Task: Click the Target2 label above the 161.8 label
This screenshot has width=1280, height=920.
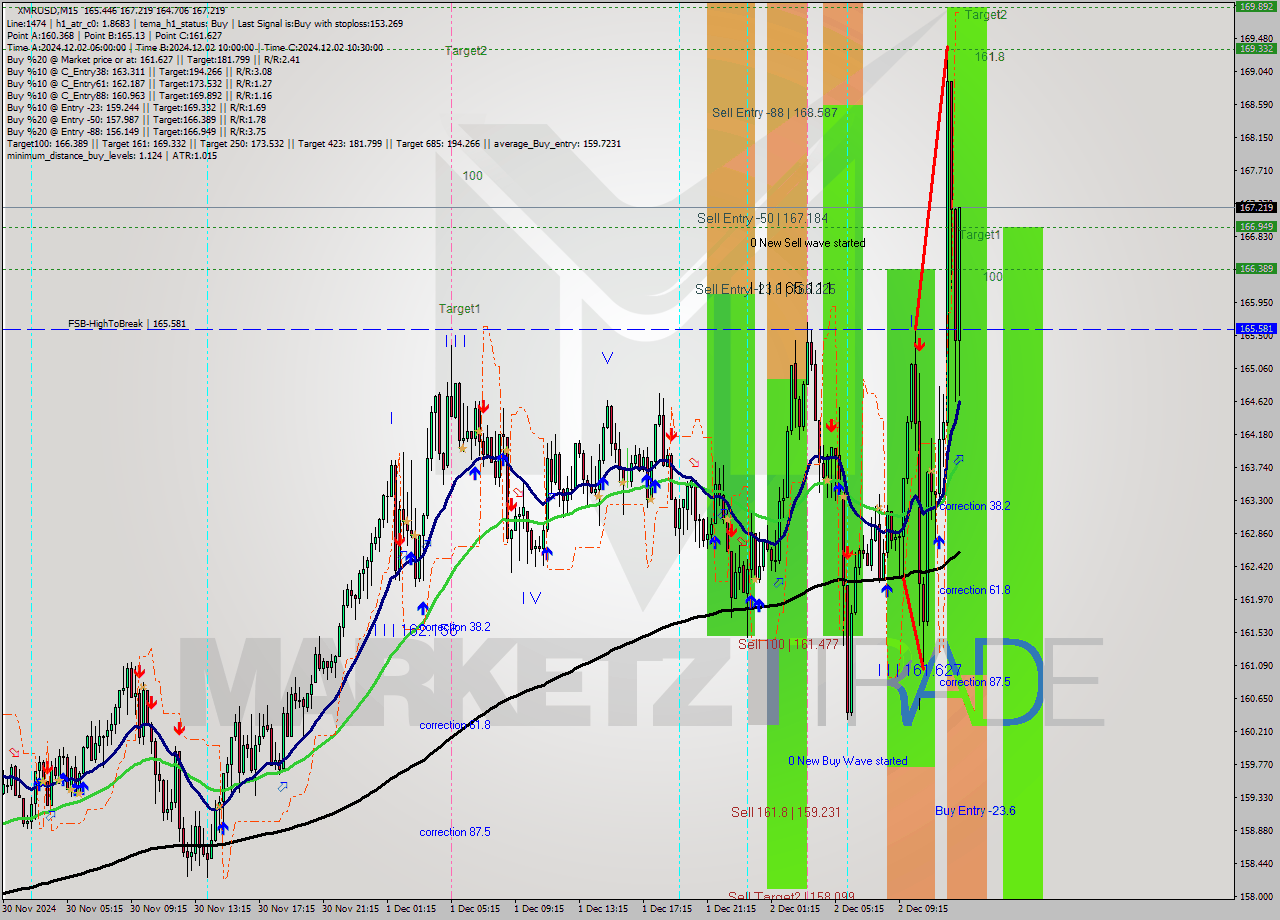Action: click(x=985, y=14)
